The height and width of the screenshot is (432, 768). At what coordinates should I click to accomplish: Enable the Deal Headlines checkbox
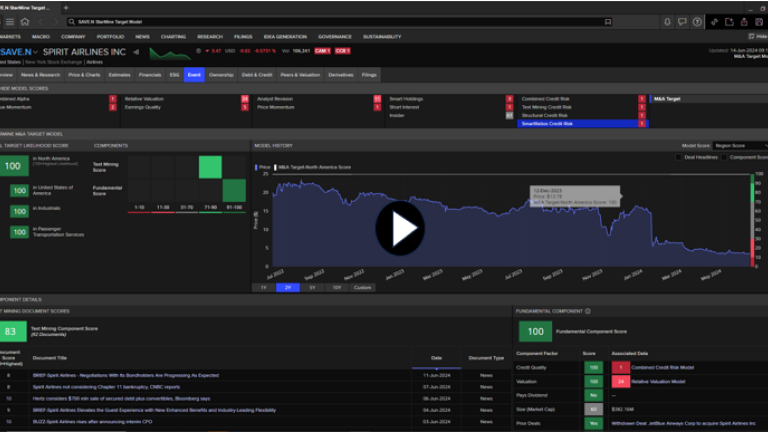click(x=678, y=156)
